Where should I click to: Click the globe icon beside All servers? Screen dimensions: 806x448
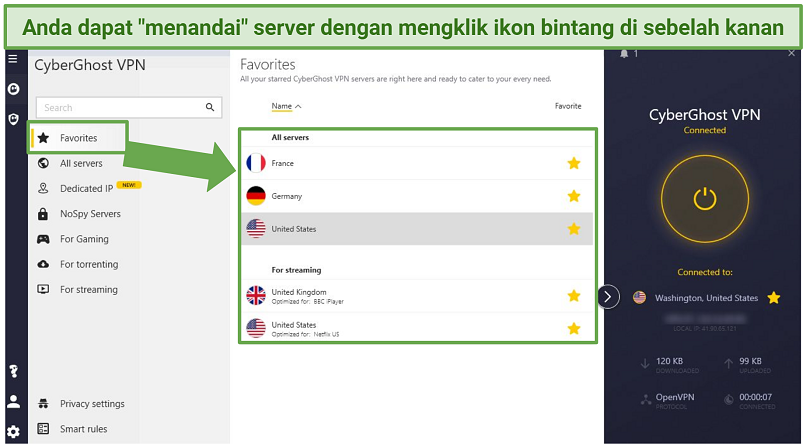pos(44,163)
